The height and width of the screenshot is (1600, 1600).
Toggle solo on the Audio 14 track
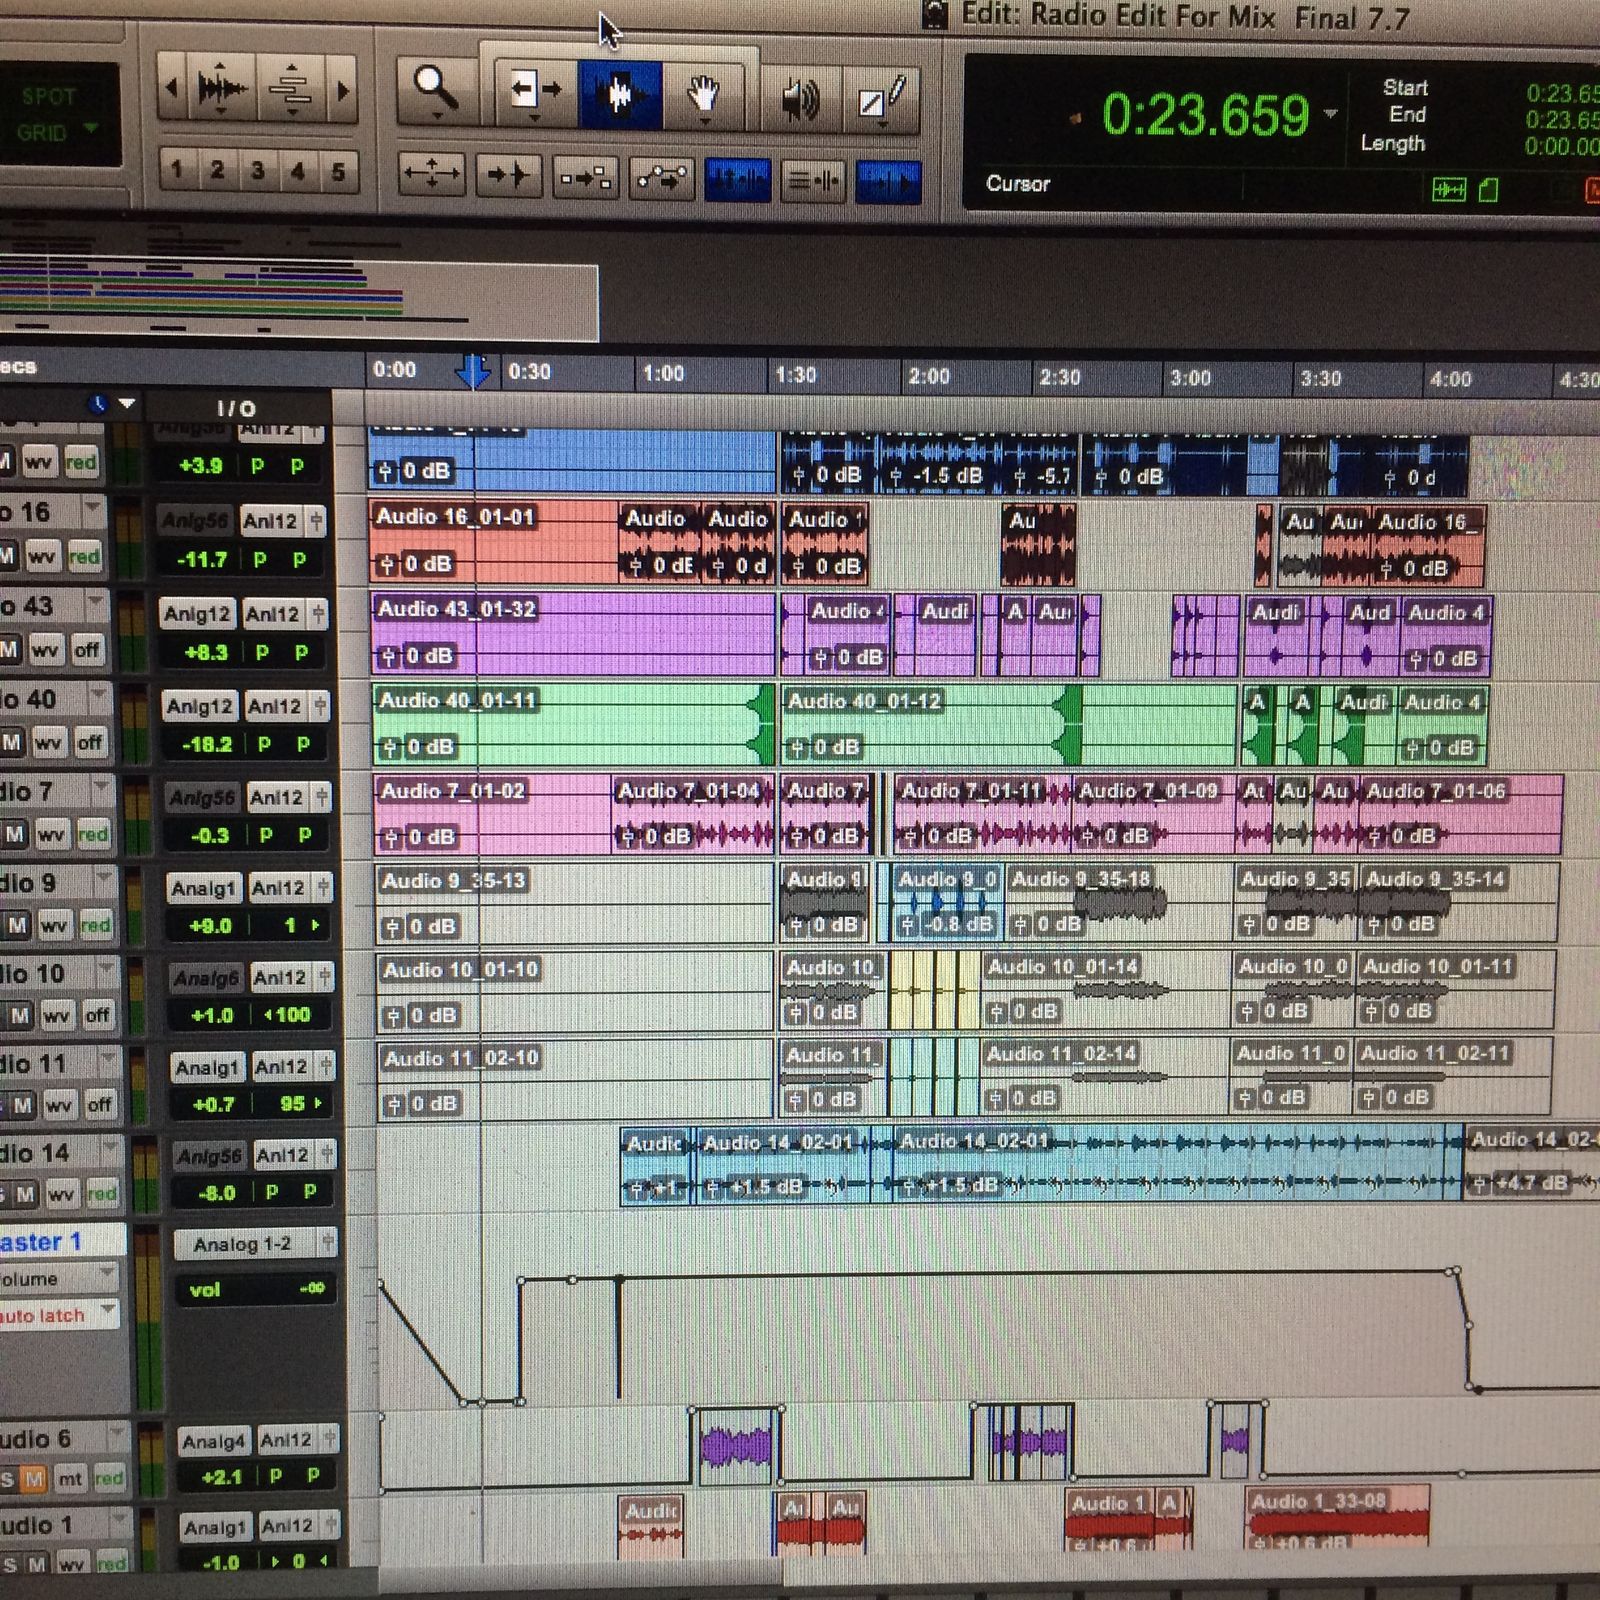pos(4,1193)
